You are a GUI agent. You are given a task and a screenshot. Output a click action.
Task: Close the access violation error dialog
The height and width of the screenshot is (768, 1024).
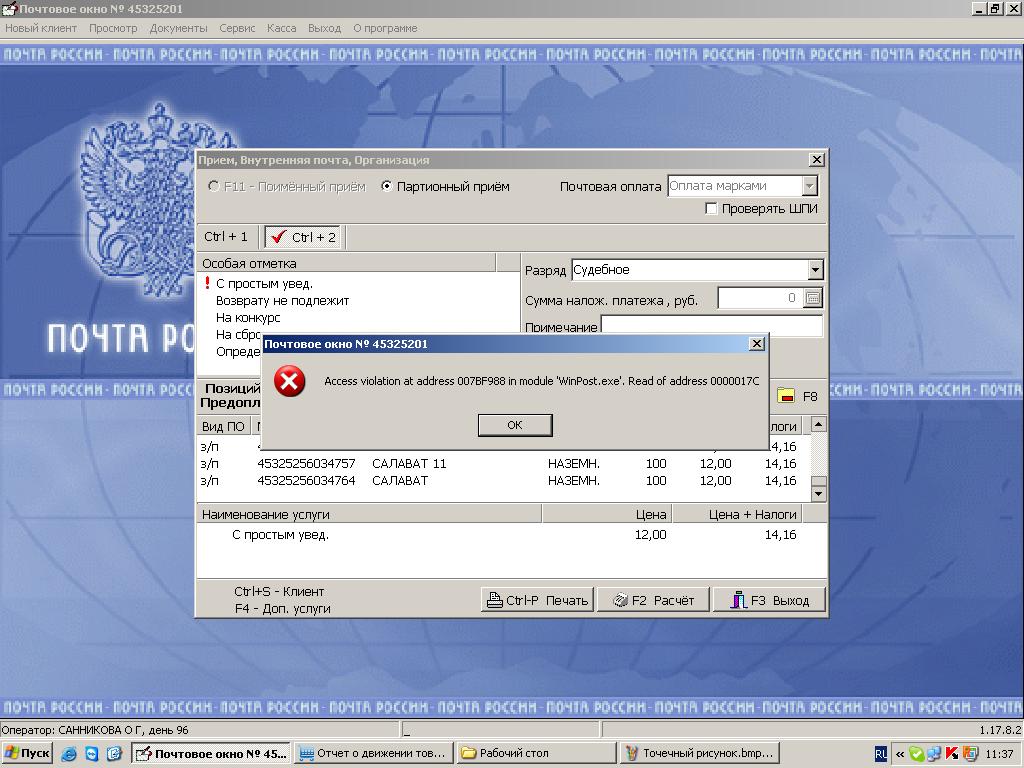click(756, 344)
